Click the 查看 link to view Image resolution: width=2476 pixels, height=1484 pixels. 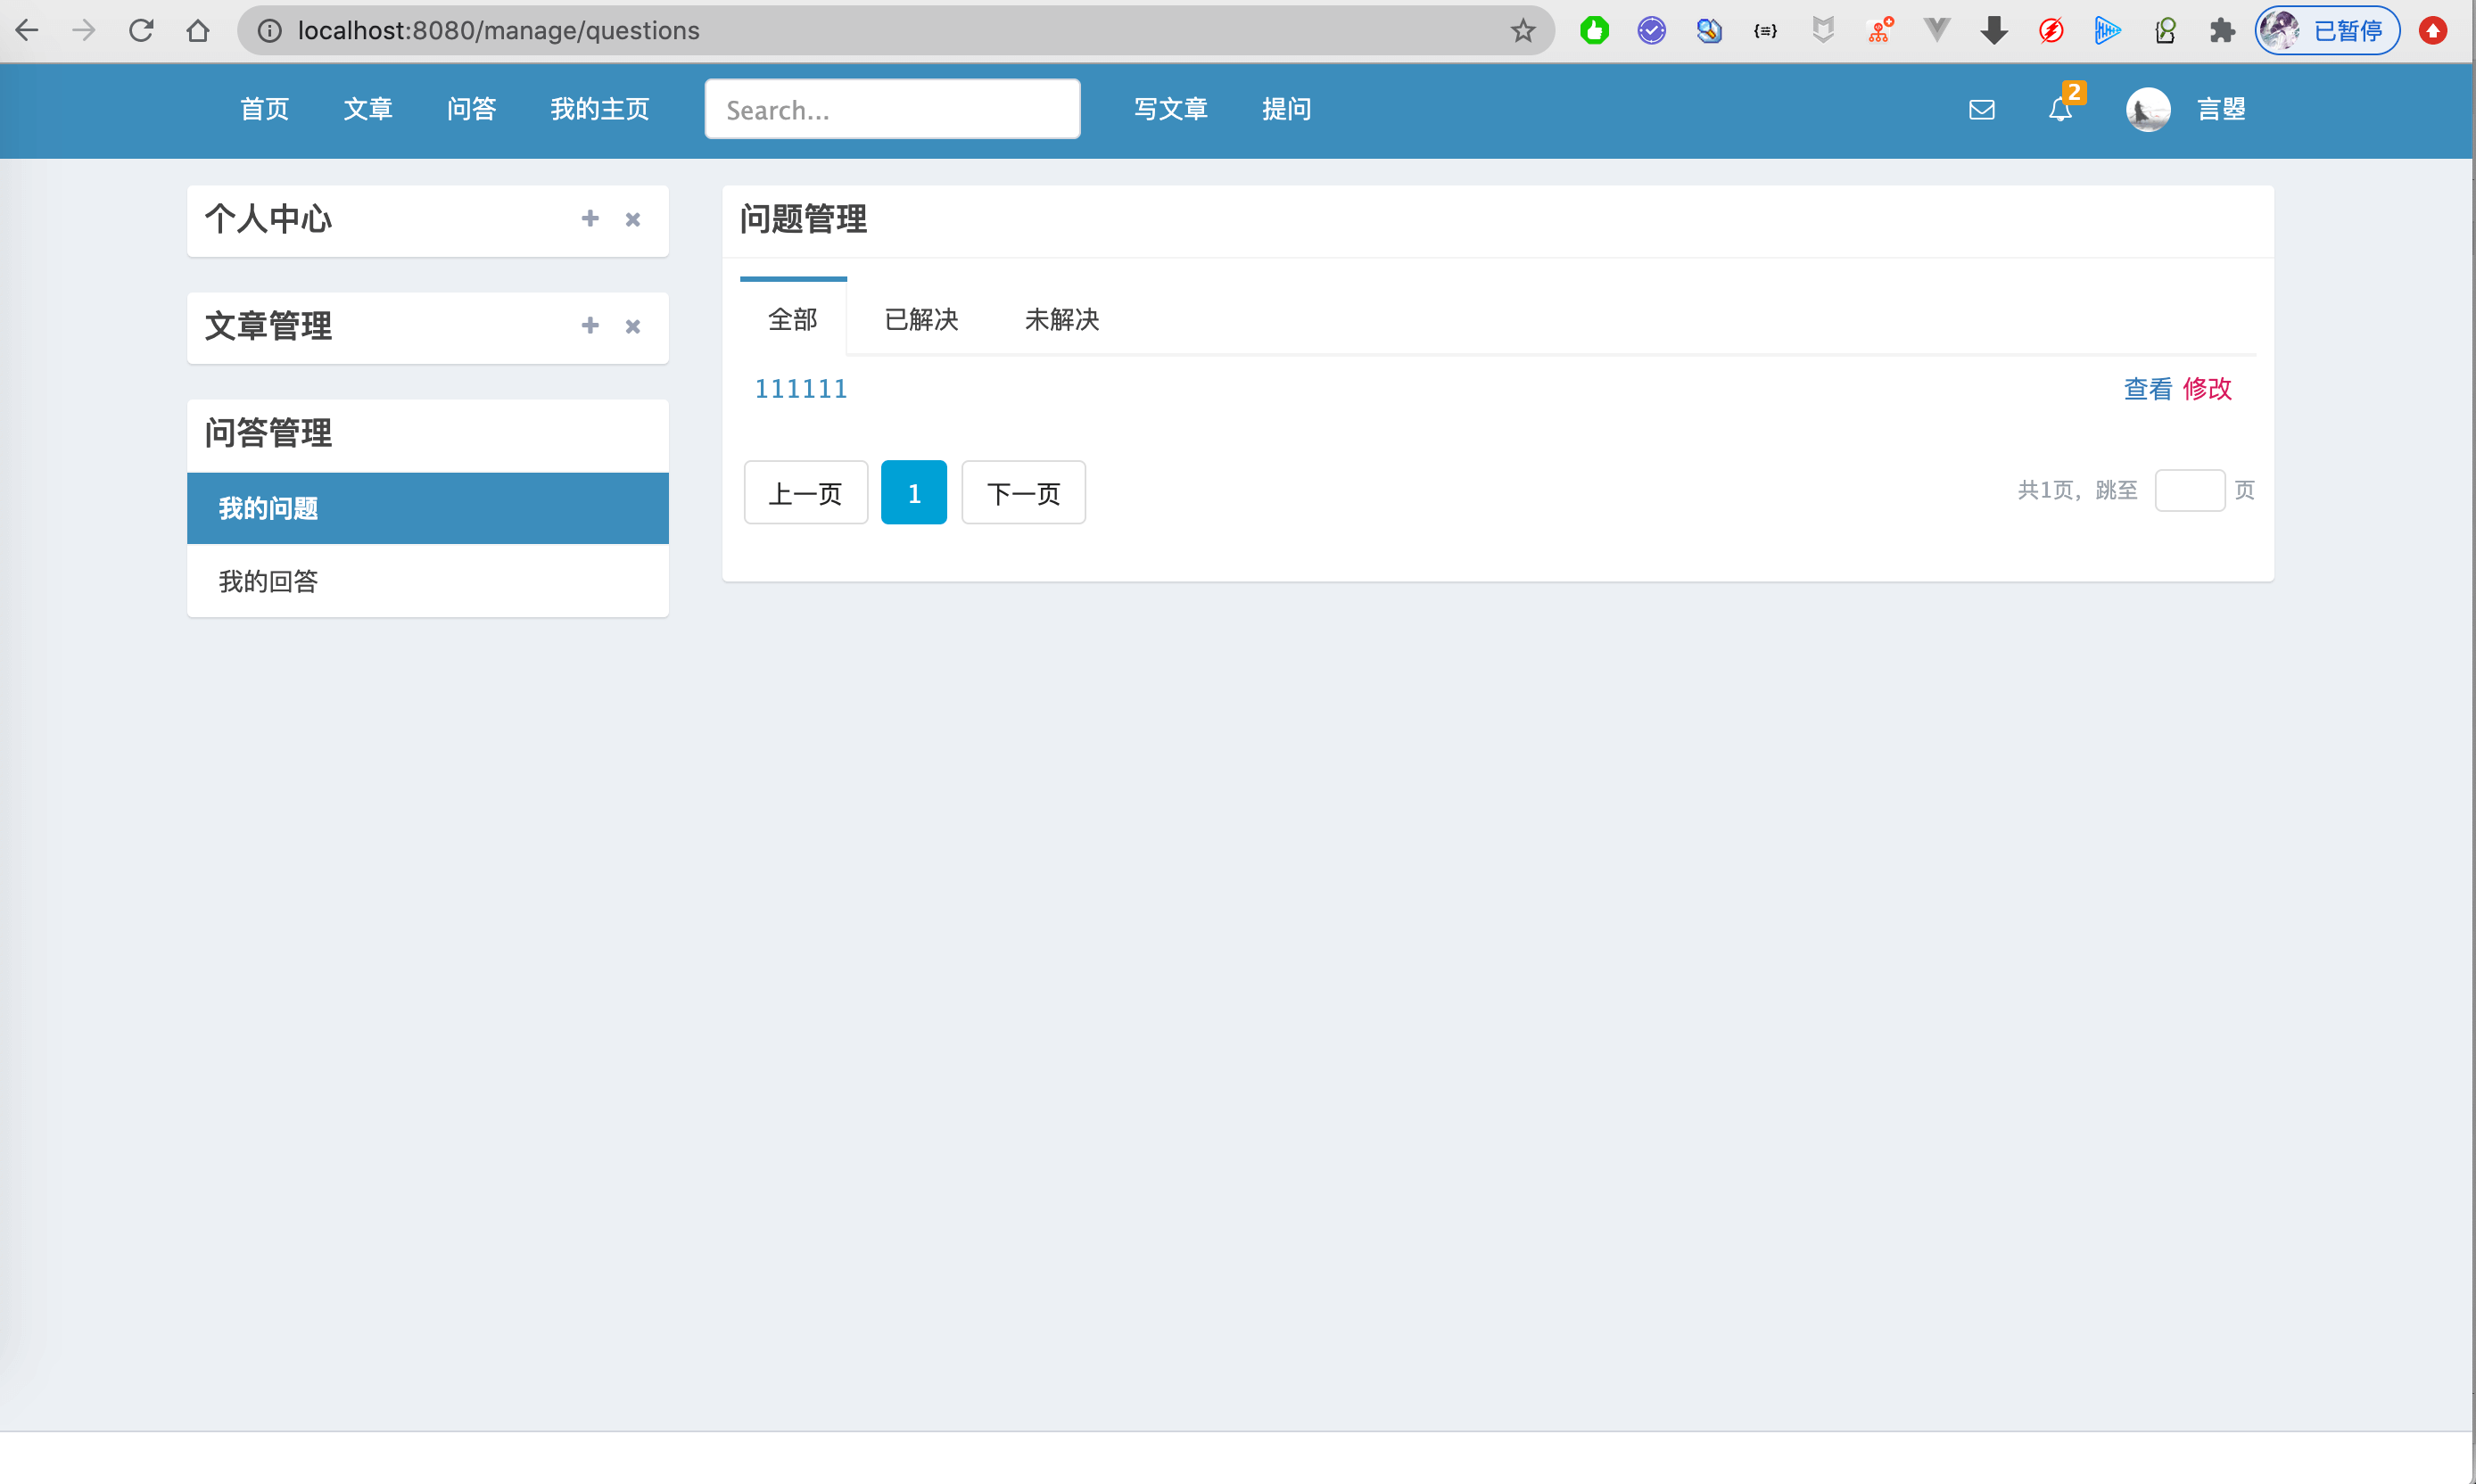2147,389
